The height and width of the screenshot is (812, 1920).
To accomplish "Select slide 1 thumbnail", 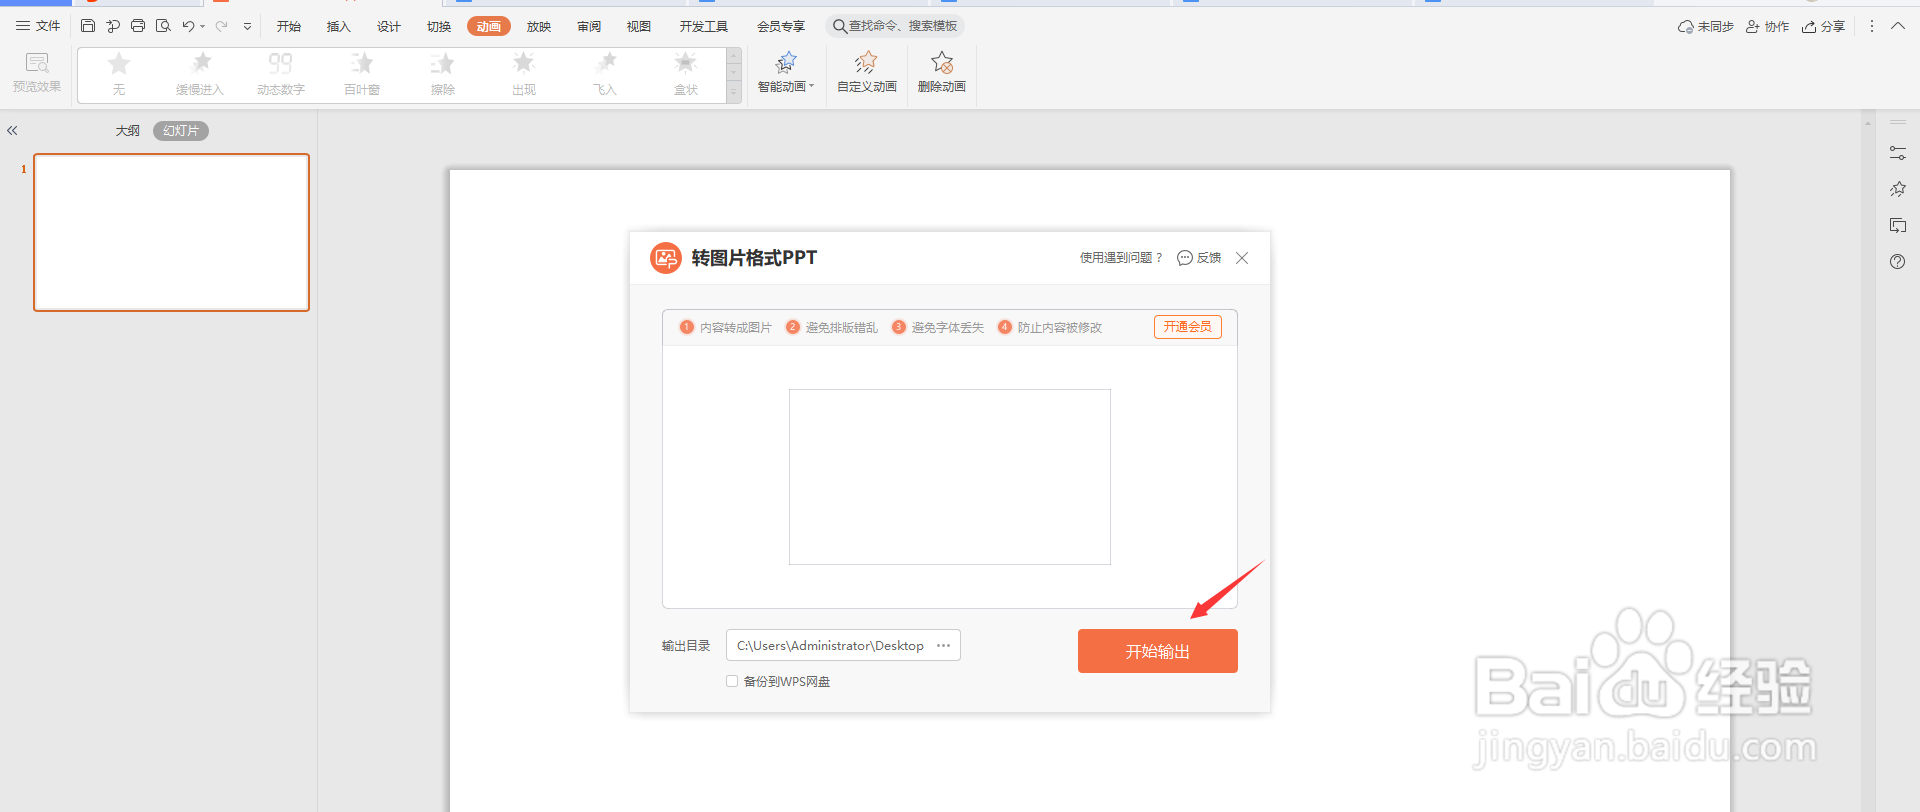I will point(172,232).
